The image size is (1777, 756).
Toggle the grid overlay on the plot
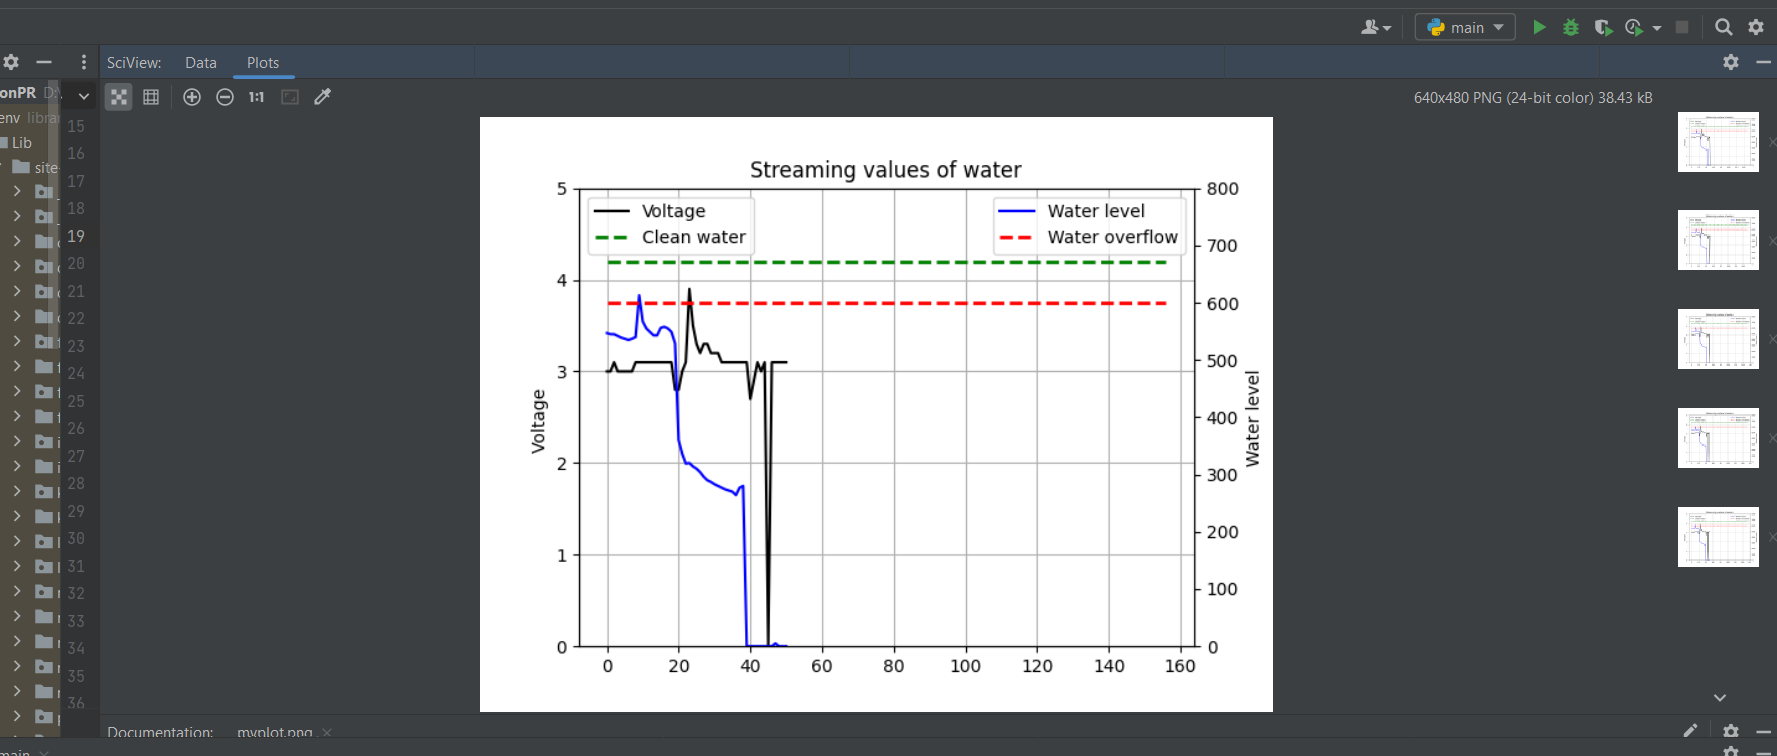click(151, 97)
